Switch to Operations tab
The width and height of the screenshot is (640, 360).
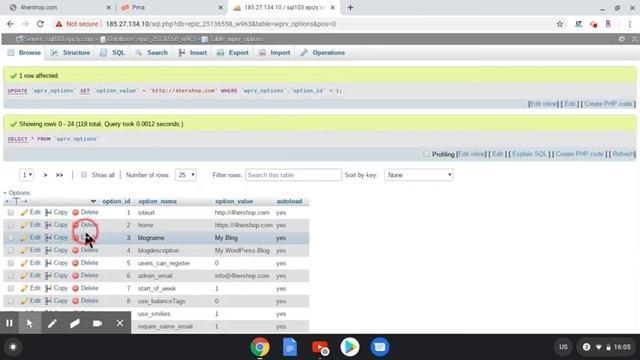tap(323, 53)
